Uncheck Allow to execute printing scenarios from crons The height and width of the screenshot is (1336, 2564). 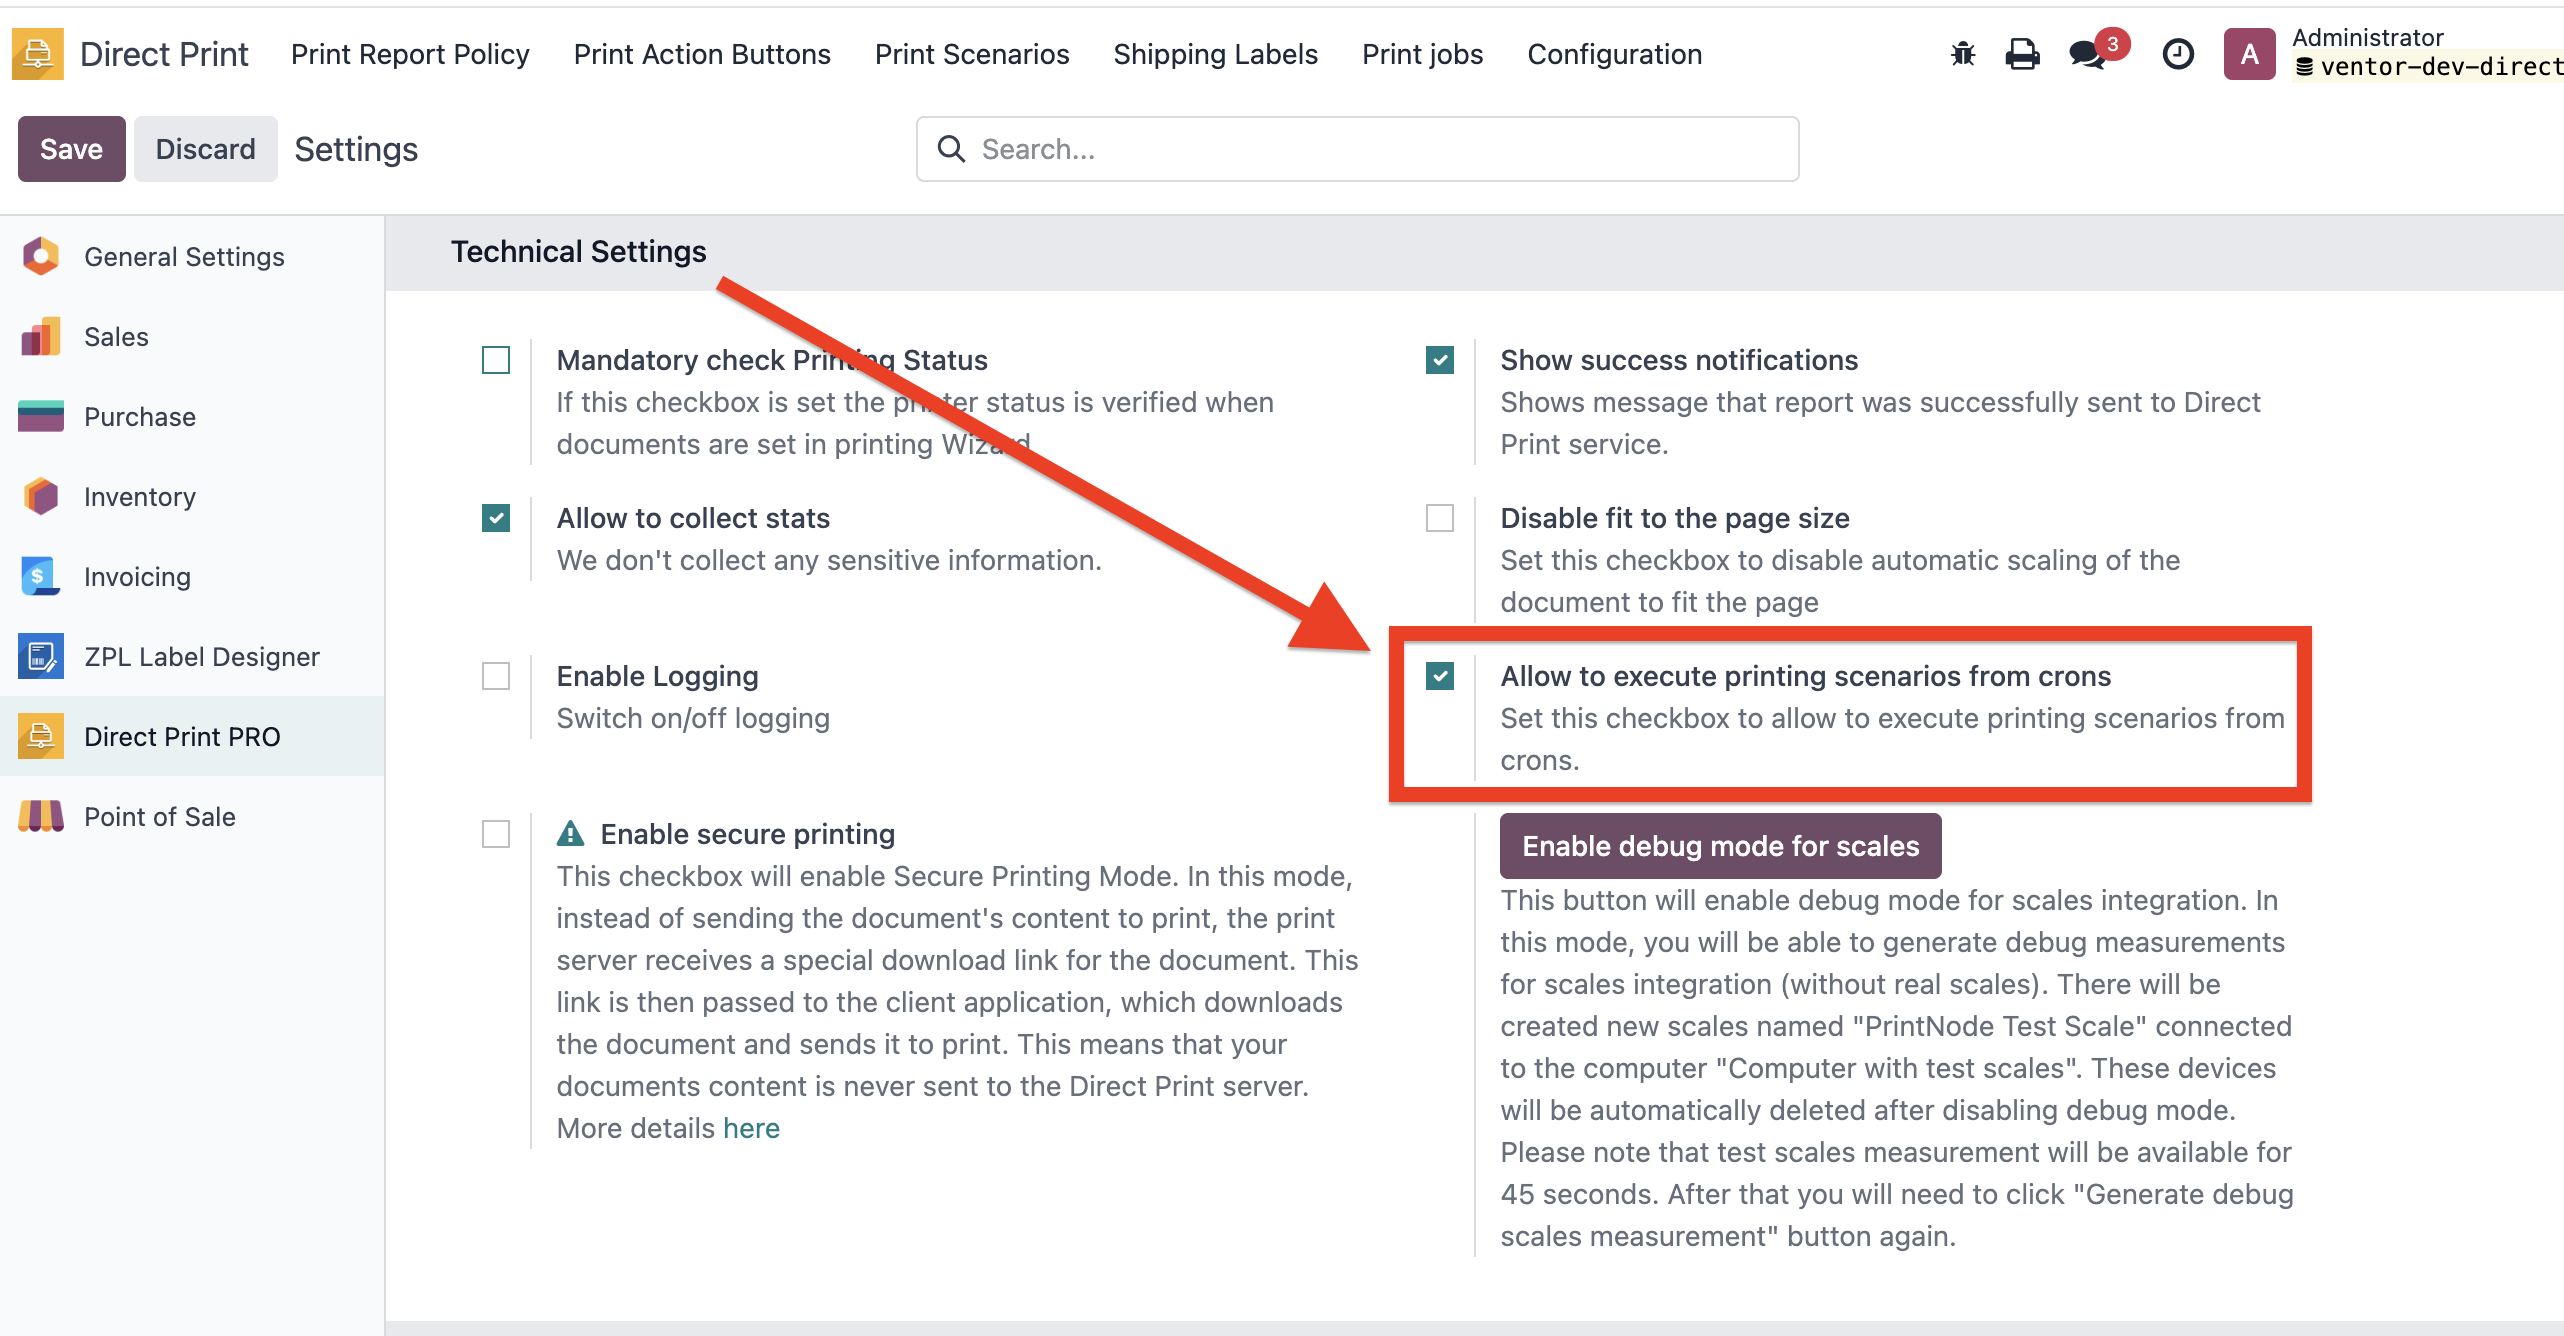click(x=1440, y=676)
